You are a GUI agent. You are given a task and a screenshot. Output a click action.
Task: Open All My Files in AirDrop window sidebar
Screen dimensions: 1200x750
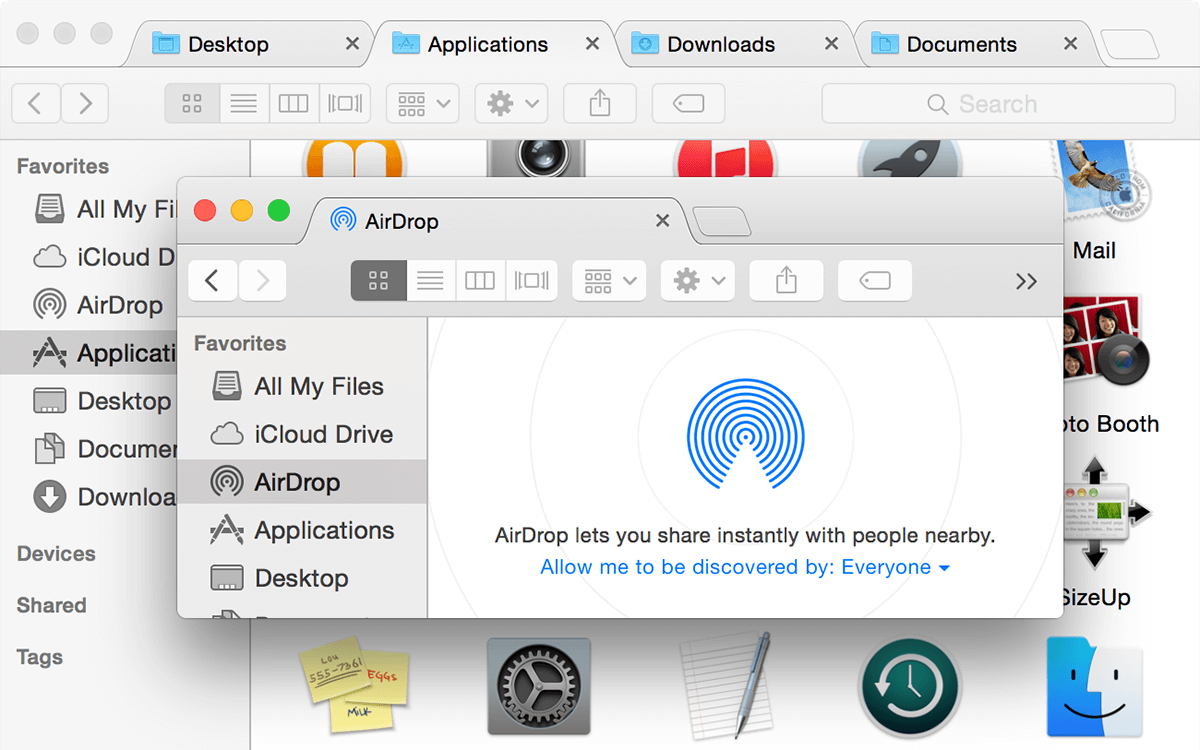pos(302,386)
